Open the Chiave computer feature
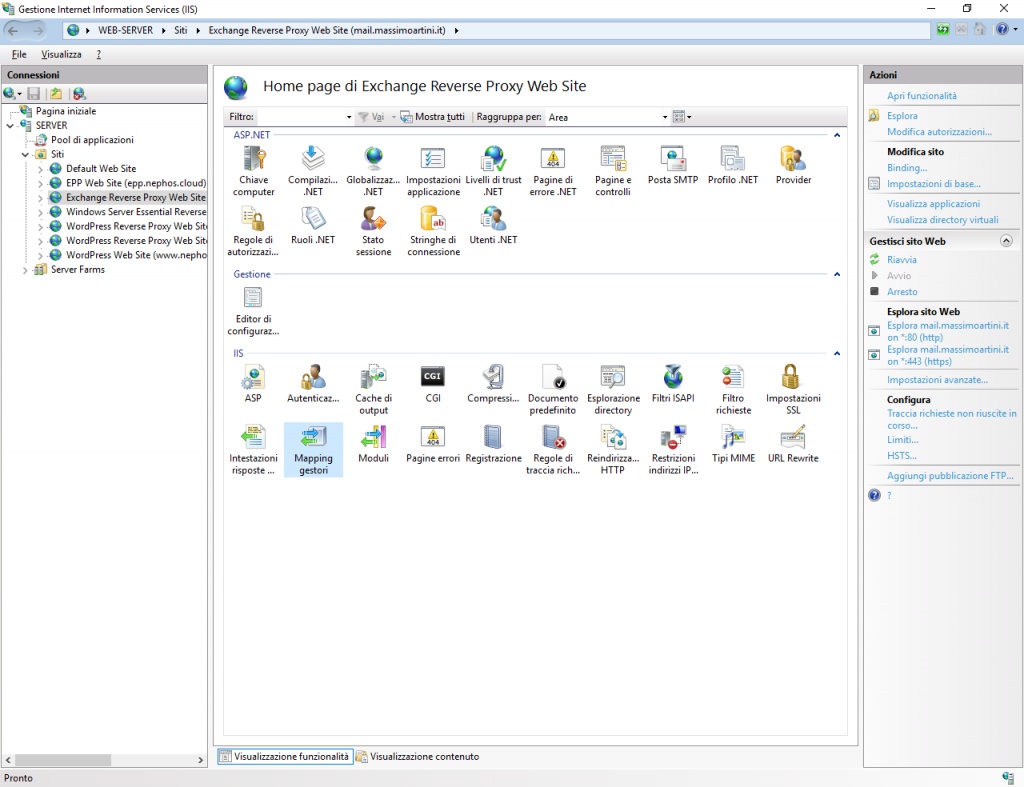This screenshot has height=787, width=1024. tap(253, 171)
